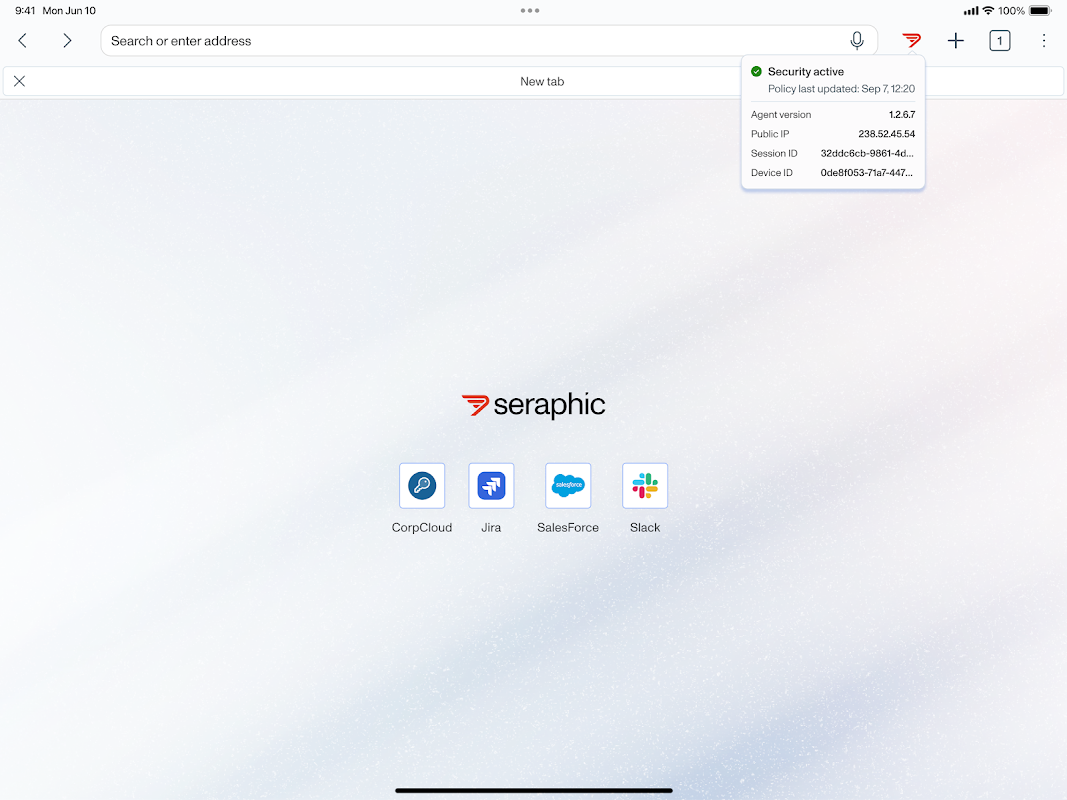Open the SalesForce shortcut icon
The height and width of the screenshot is (800, 1067).
pyautogui.click(x=568, y=486)
